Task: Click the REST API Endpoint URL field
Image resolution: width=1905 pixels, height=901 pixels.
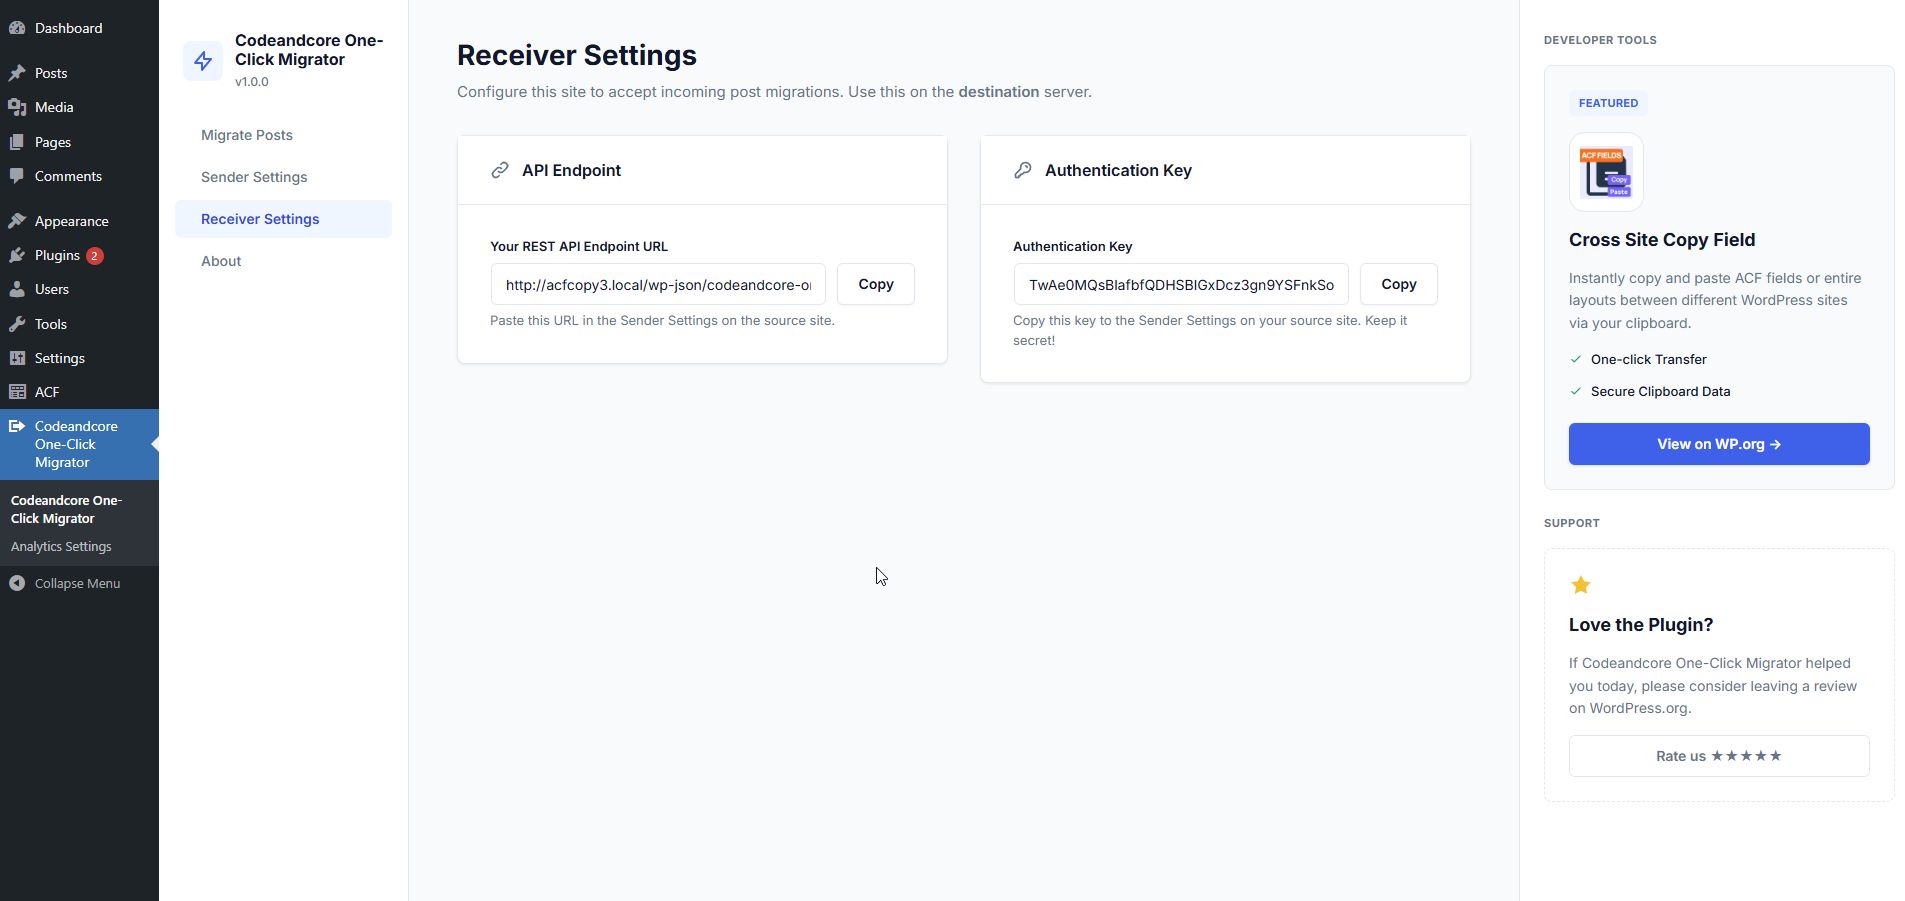Action: (x=658, y=284)
